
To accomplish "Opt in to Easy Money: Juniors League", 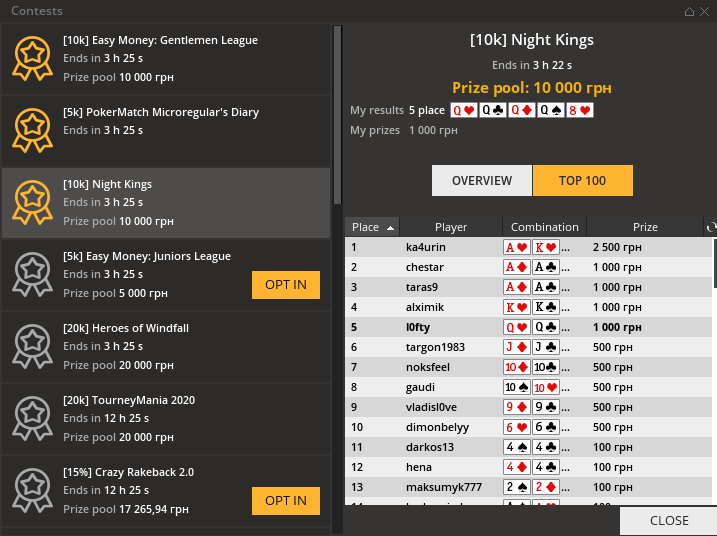I will point(286,285).
